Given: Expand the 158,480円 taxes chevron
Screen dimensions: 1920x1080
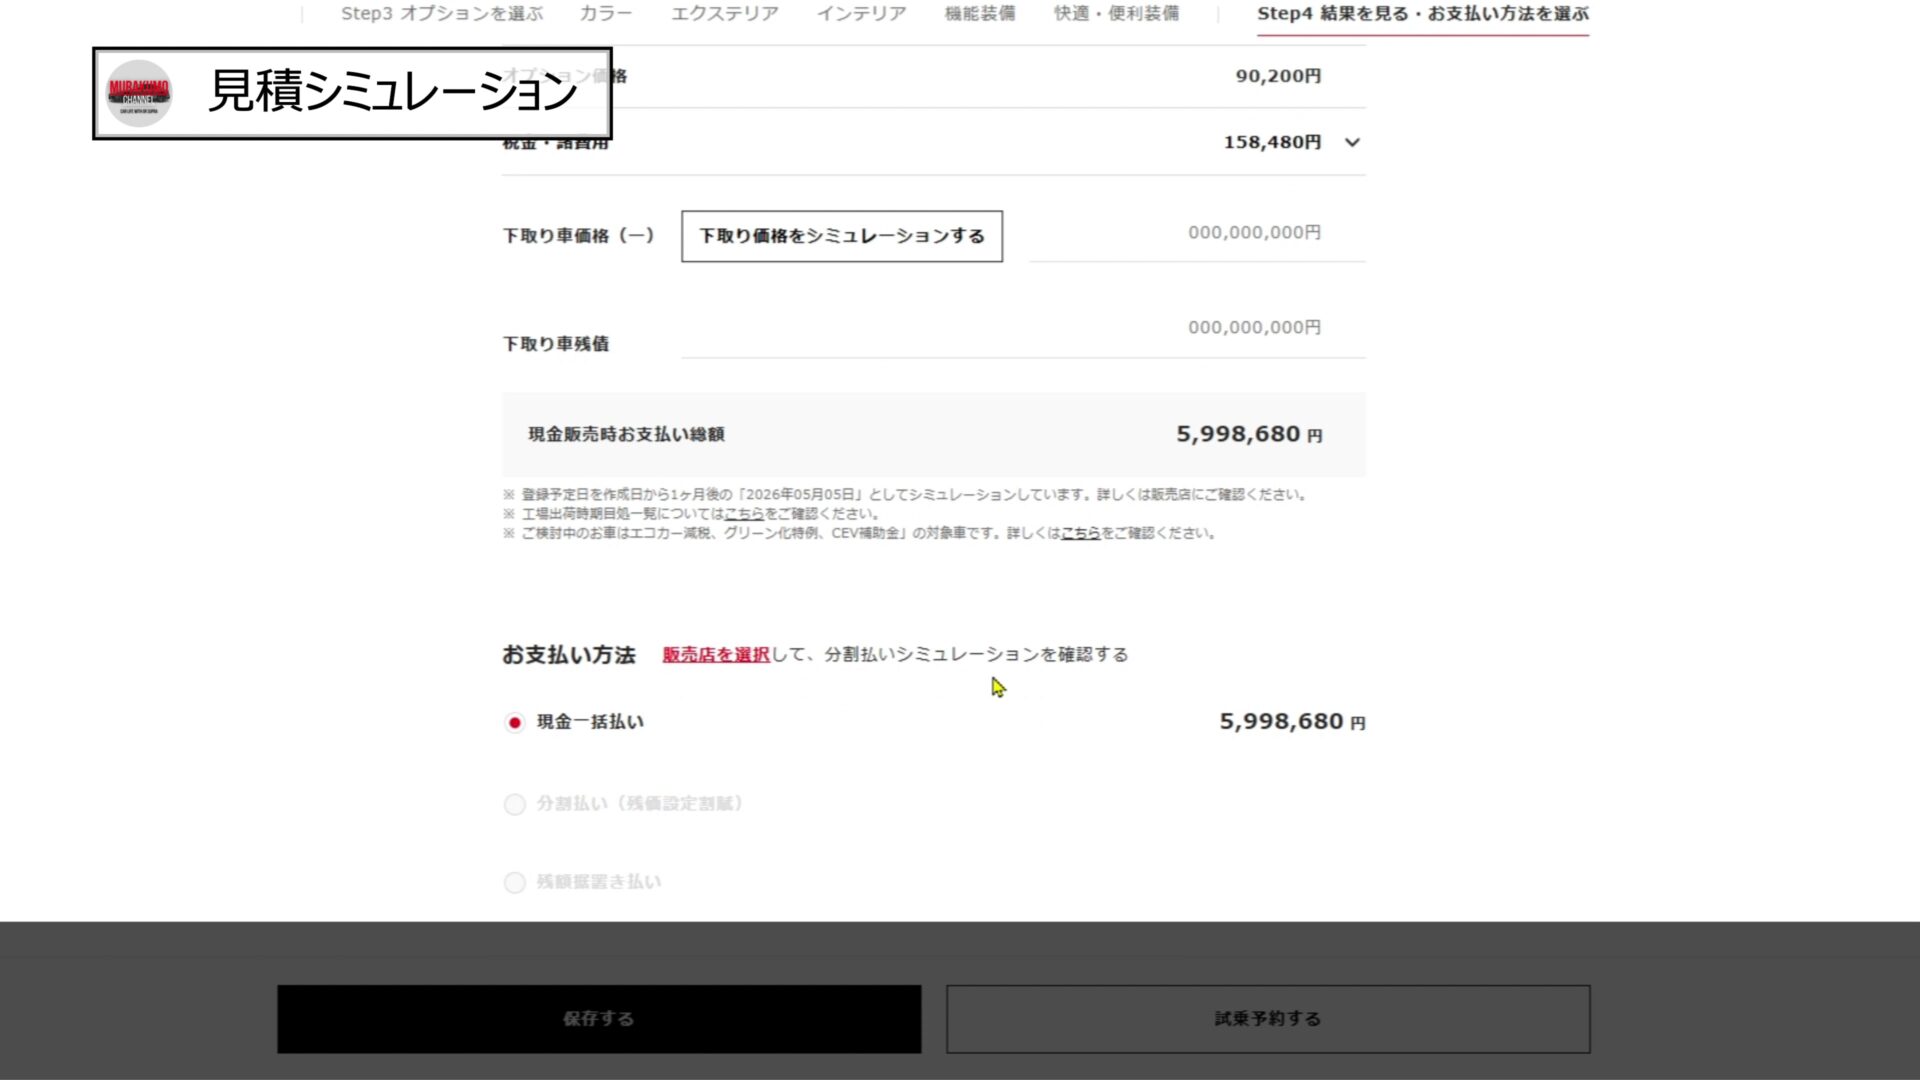Looking at the screenshot, I should (x=1352, y=142).
